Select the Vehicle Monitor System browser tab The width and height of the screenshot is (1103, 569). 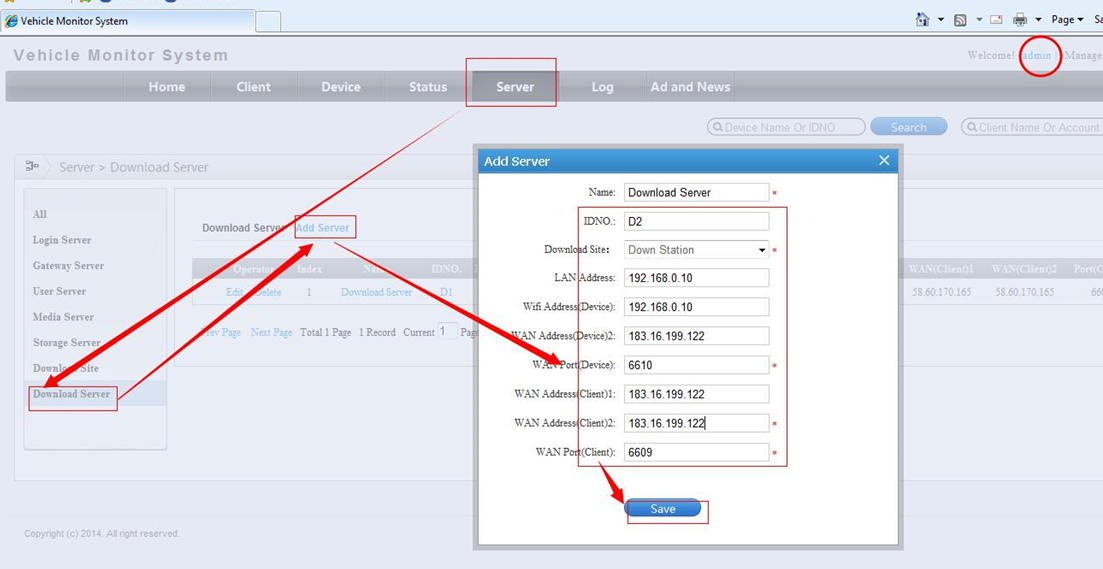tap(128, 21)
